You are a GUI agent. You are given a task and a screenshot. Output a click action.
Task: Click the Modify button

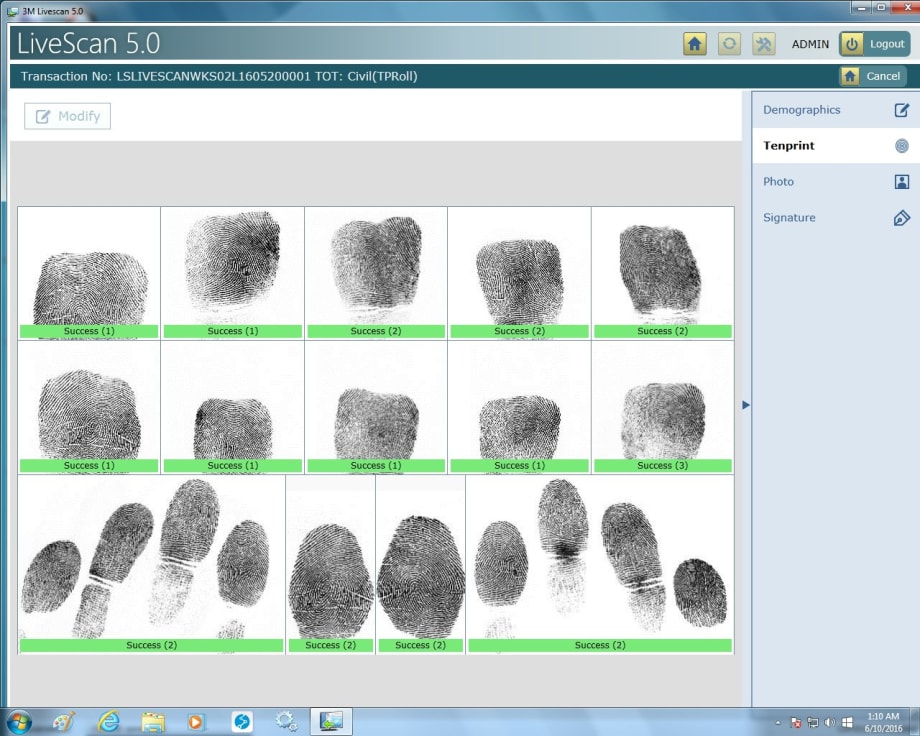(67, 116)
